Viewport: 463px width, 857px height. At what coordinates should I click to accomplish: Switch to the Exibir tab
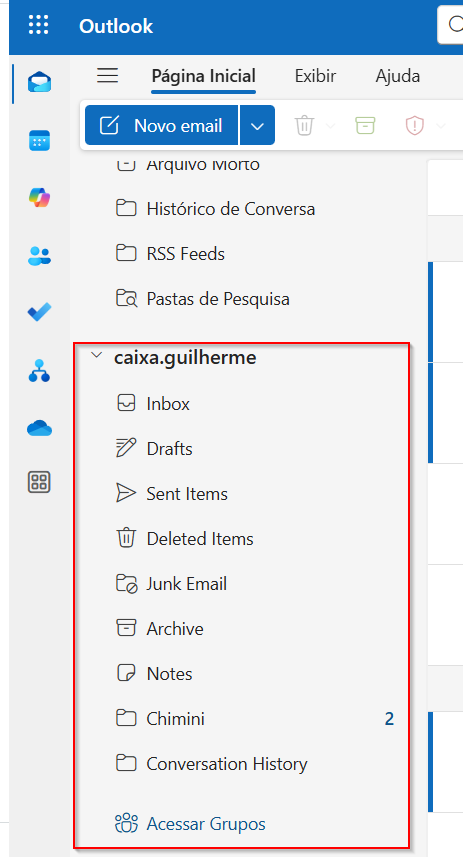(x=315, y=76)
